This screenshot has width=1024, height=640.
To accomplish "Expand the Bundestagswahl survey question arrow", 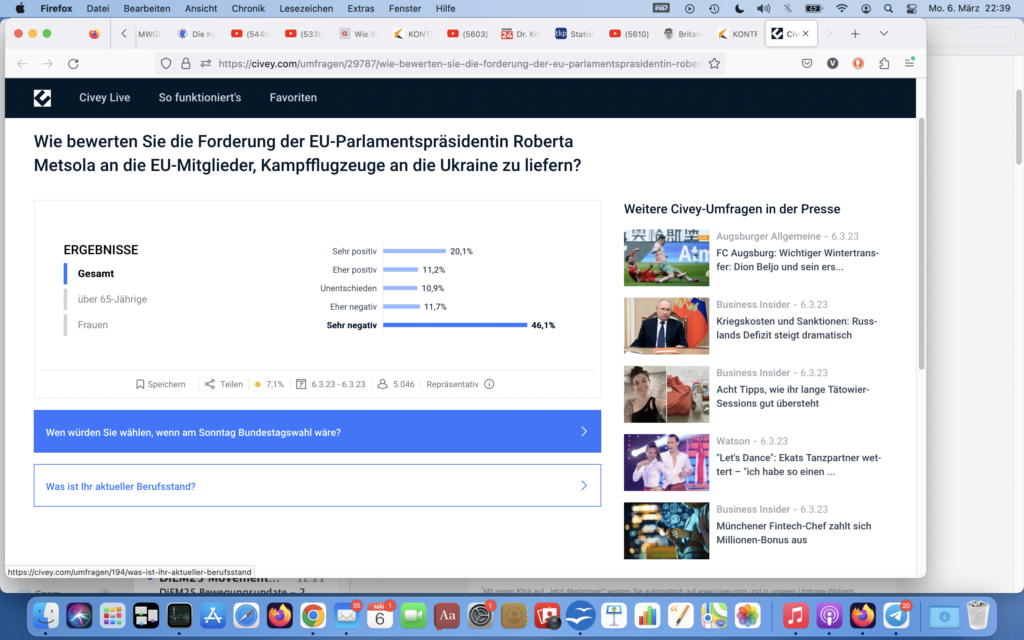I will tap(584, 432).
